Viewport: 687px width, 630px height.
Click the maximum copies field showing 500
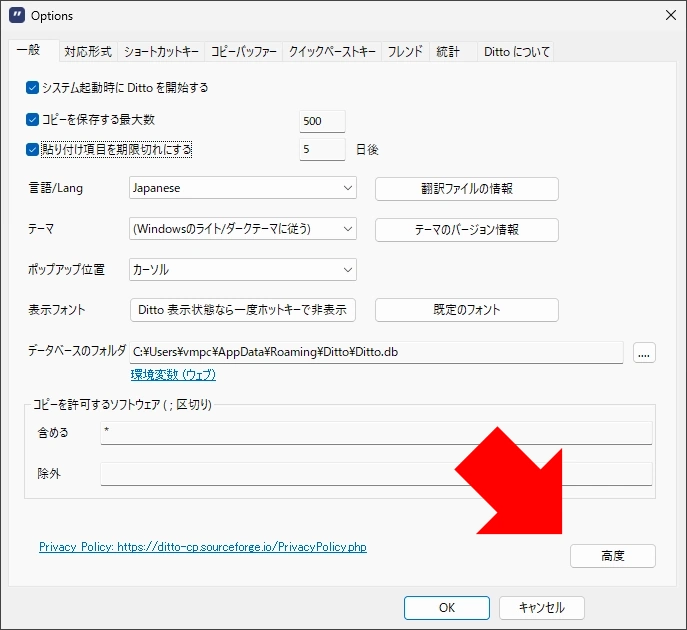tap(322, 121)
